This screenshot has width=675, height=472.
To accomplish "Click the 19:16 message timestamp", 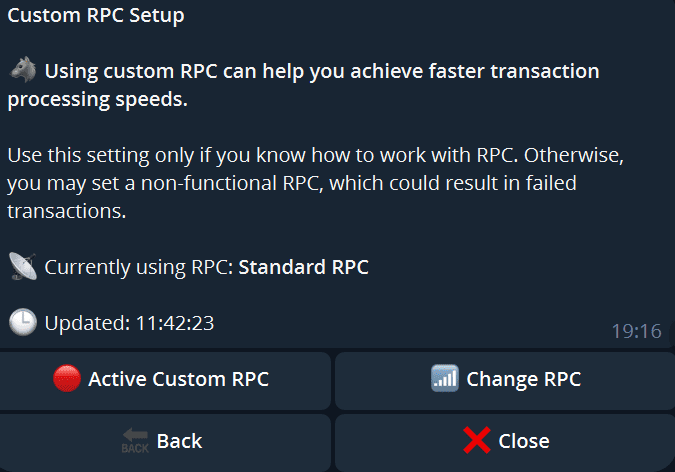I will [637, 331].
